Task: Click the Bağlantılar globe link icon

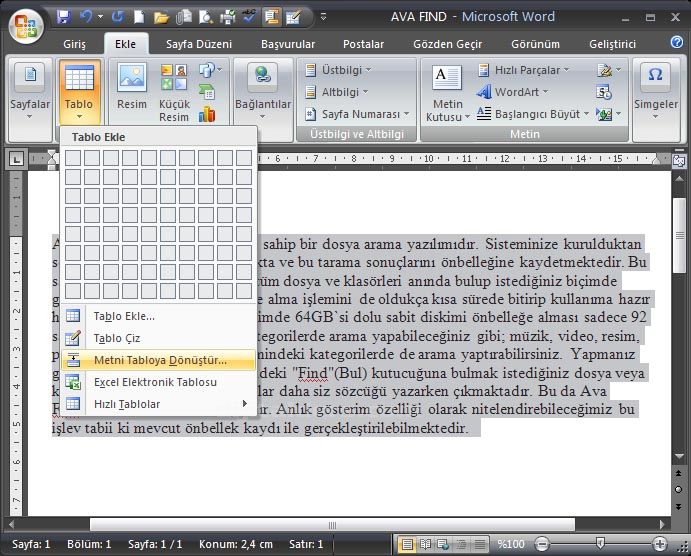Action: pyautogui.click(x=263, y=75)
